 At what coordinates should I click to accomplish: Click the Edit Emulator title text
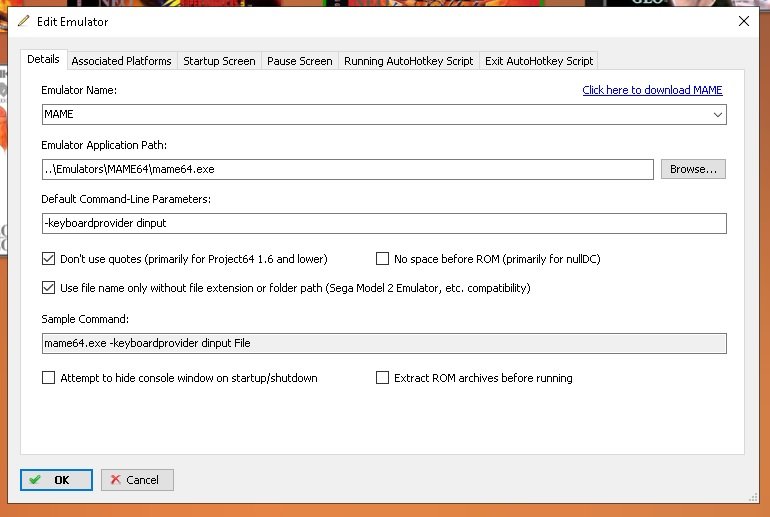pyautogui.click(x=72, y=22)
